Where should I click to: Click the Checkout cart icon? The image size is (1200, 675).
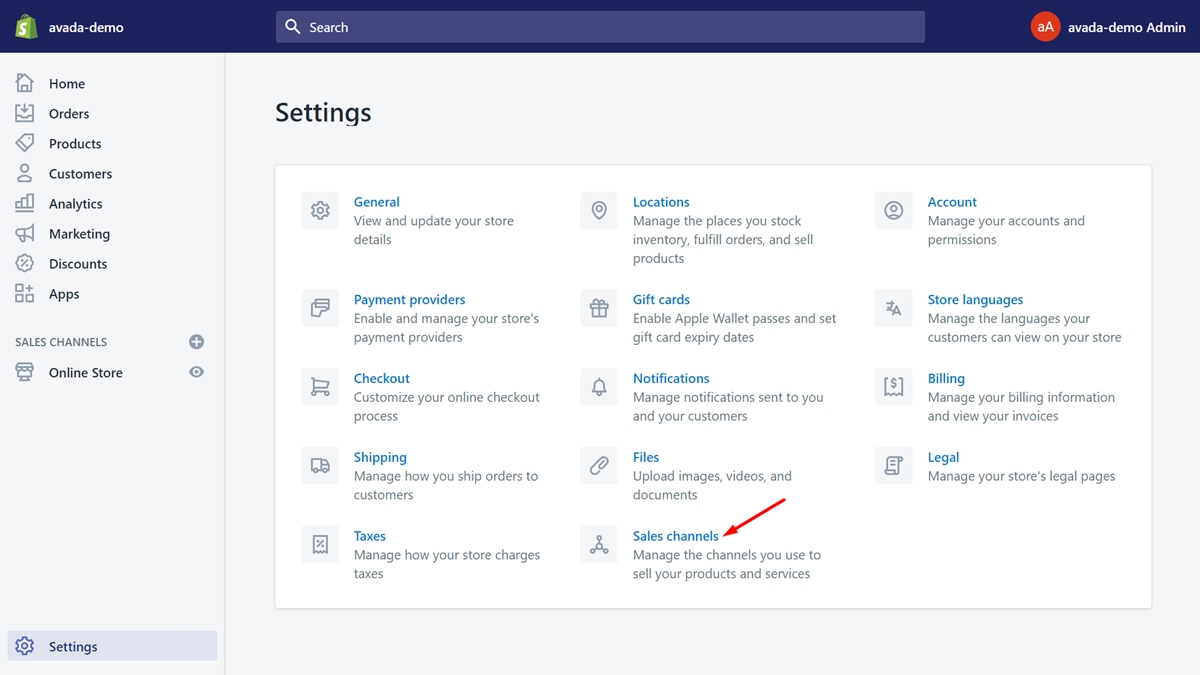[320, 387]
